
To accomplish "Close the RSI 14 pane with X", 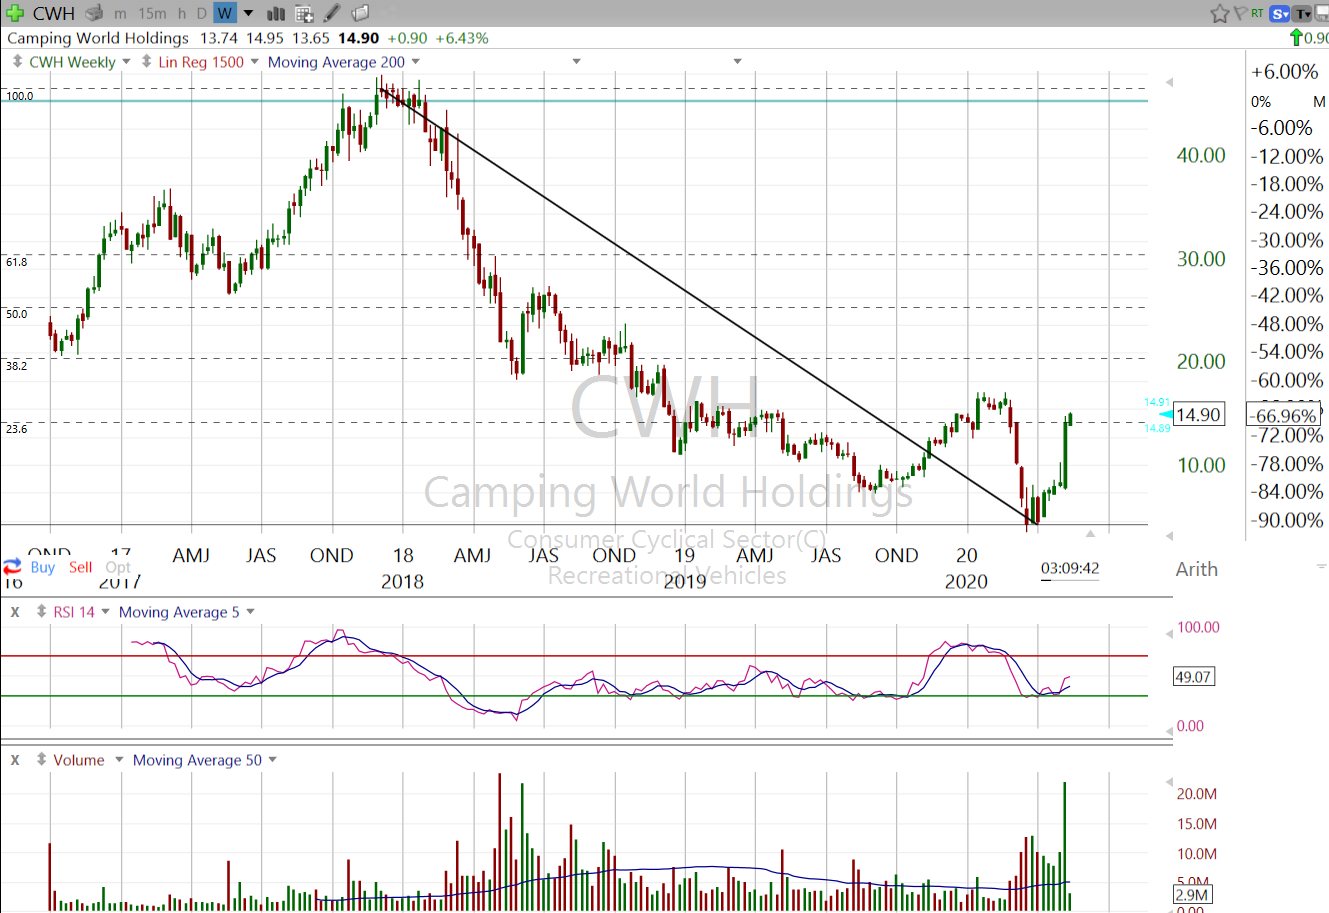I will coord(15,611).
